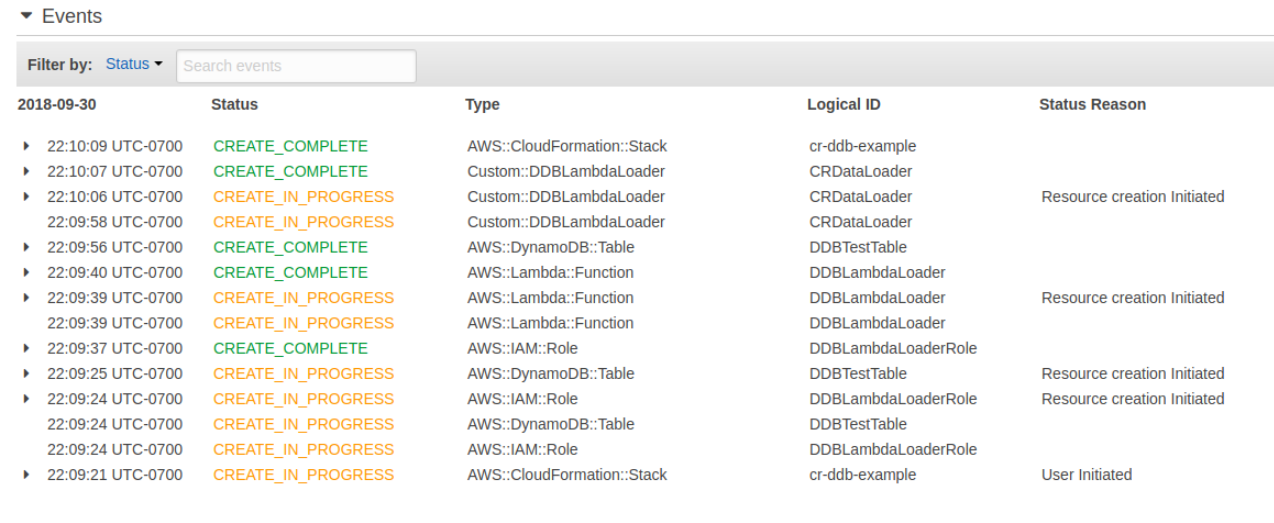1274x523 pixels.
Task: Click the Logical ID column header
Action: click(843, 104)
